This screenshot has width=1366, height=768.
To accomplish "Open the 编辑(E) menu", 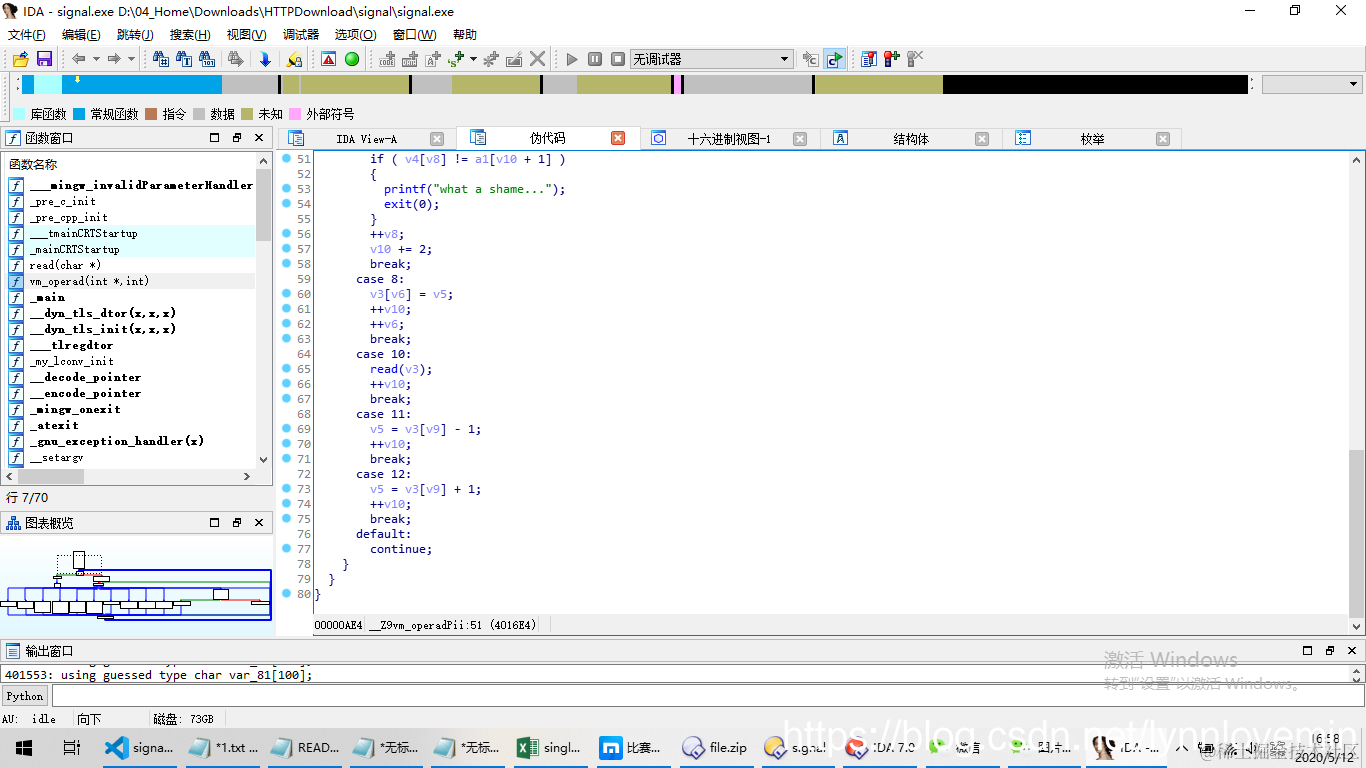I will pos(81,34).
